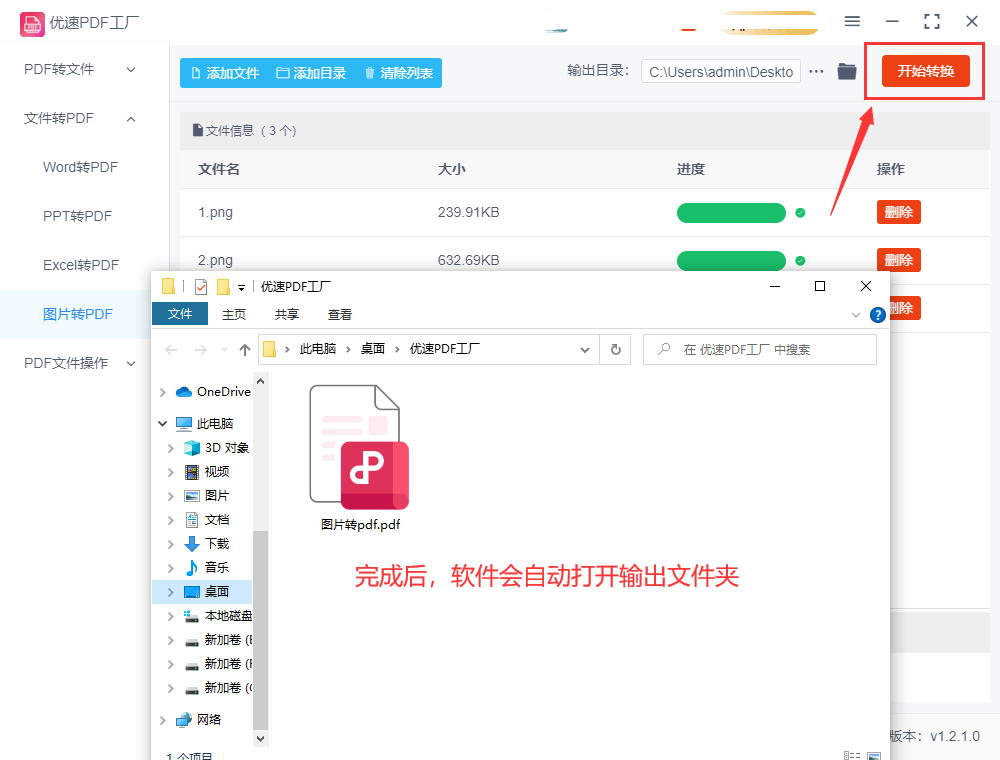Click 632.69KB size cell
Viewport: 1000px width, 760px height.
point(468,260)
